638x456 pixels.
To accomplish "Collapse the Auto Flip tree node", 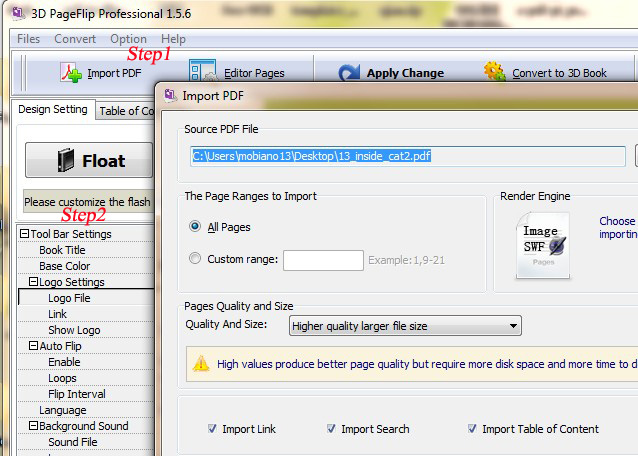I will point(33,346).
